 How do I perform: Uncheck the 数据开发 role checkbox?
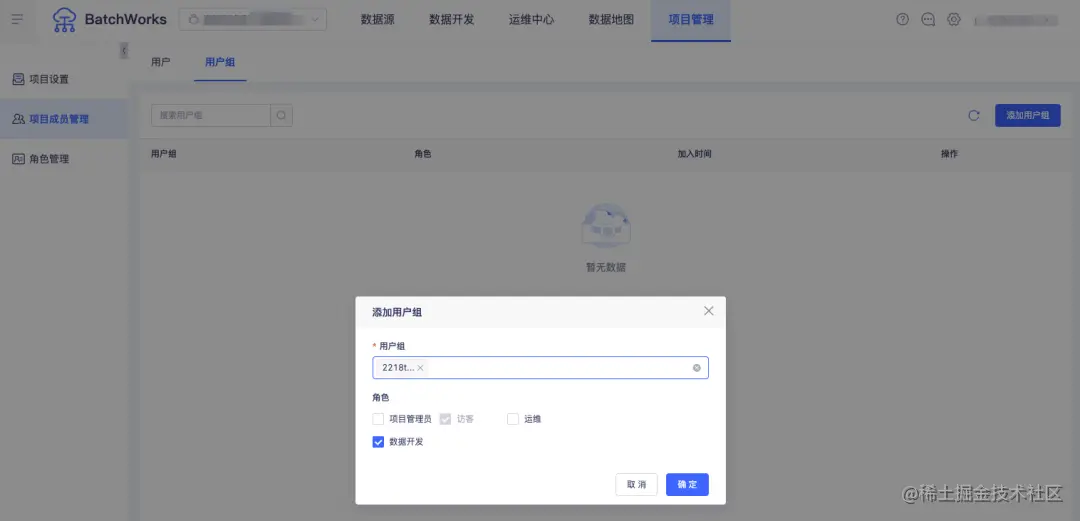[x=378, y=442]
